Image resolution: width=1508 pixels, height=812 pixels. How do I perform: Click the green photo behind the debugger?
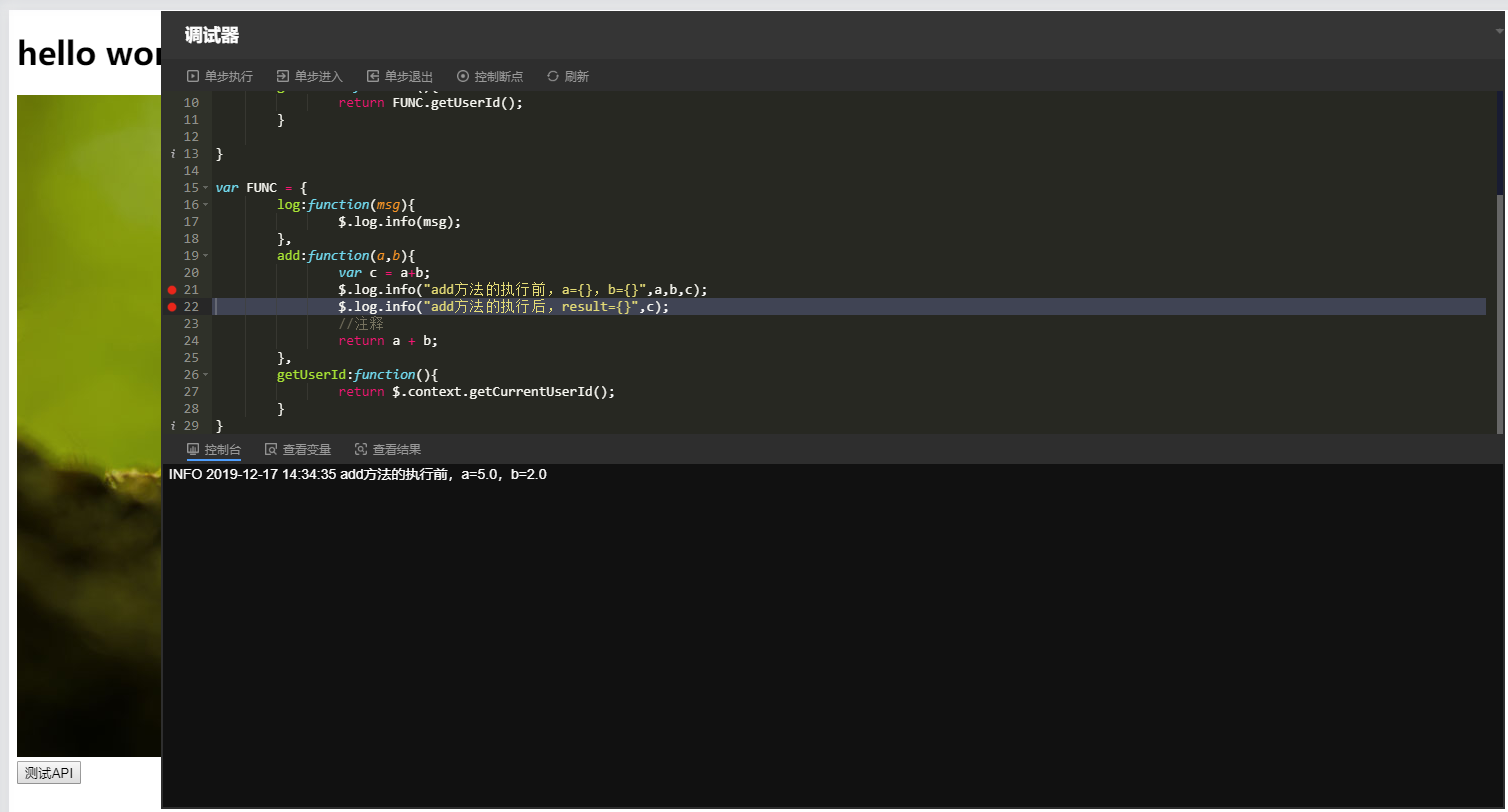click(89, 425)
